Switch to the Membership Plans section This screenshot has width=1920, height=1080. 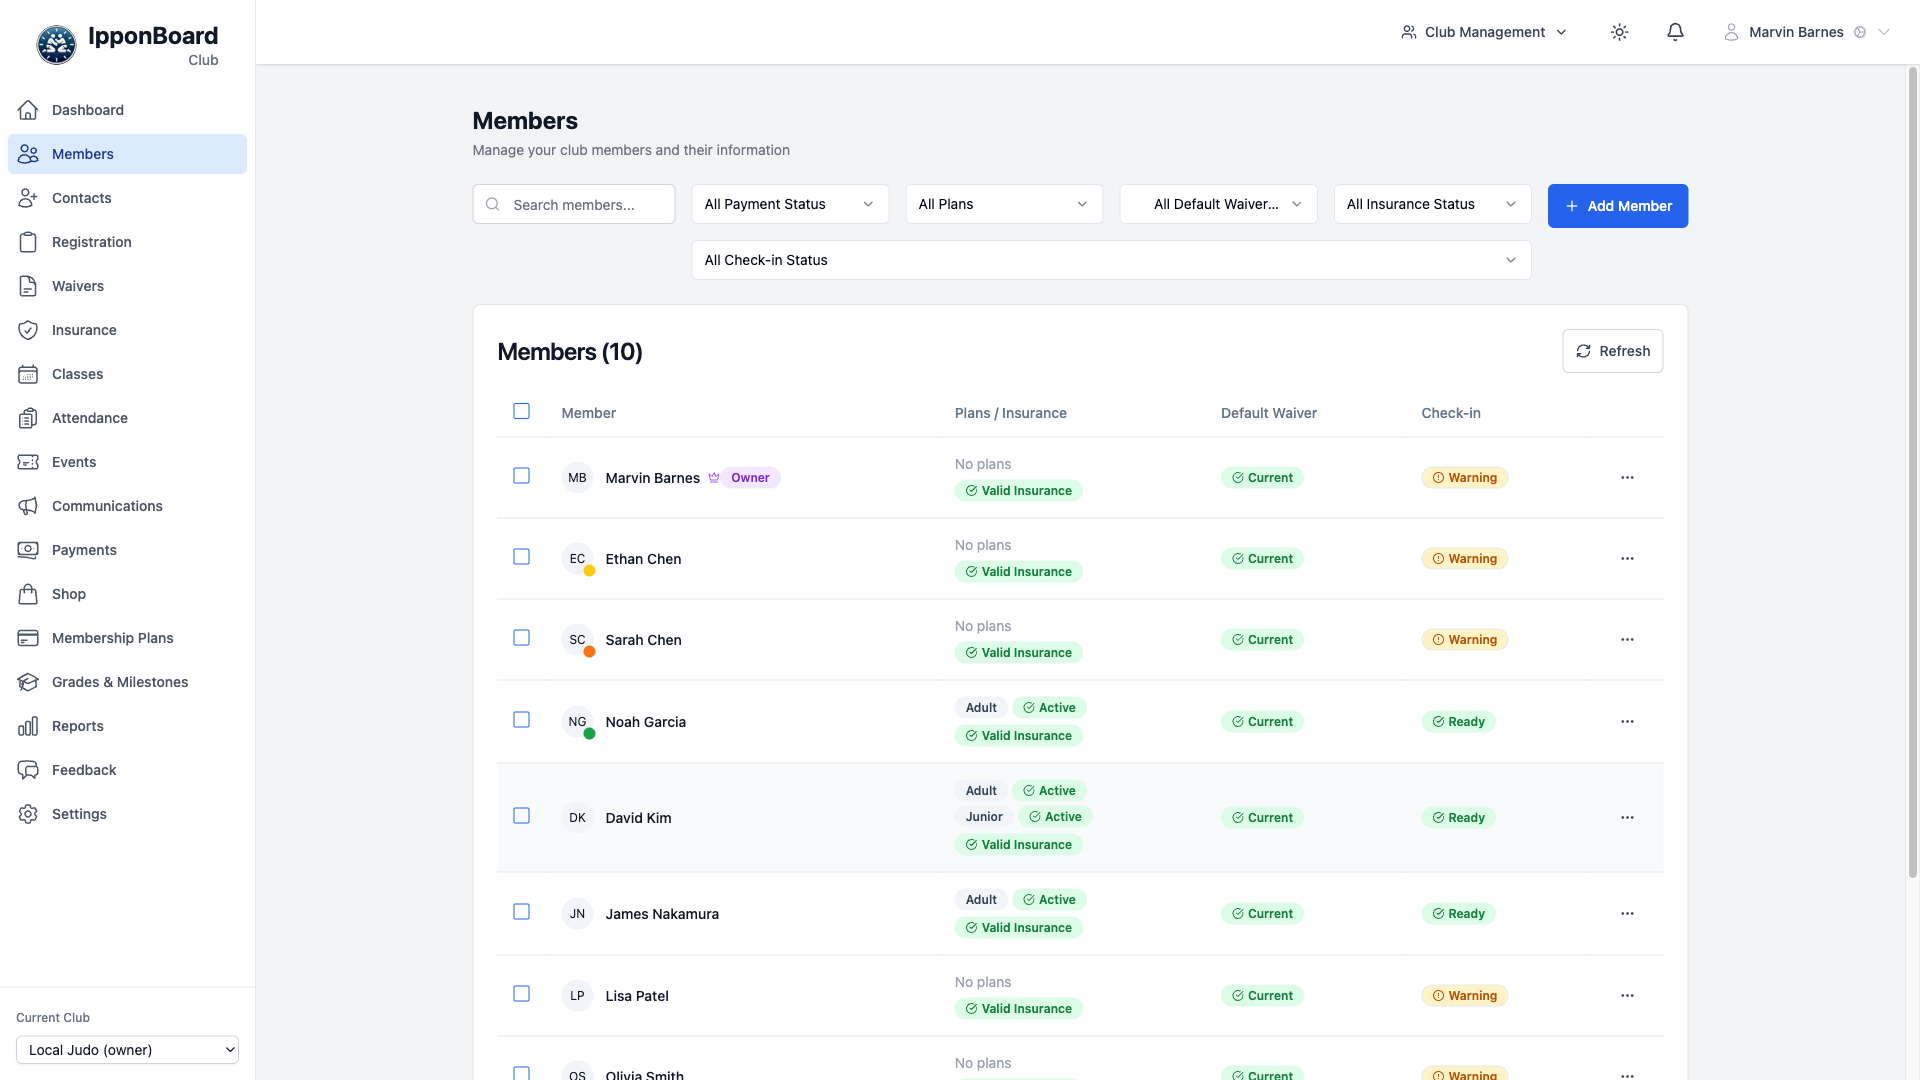pyautogui.click(x=113, y=638)
